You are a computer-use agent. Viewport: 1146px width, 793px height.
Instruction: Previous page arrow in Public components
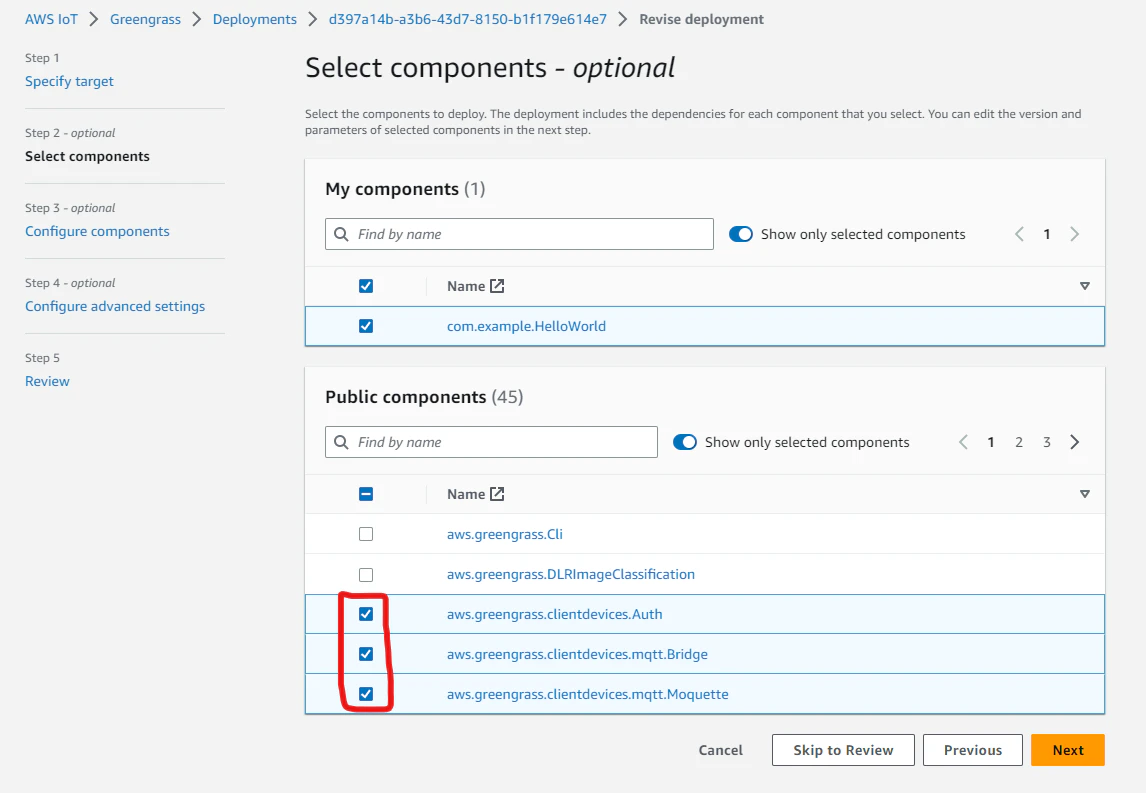(963, 442)
